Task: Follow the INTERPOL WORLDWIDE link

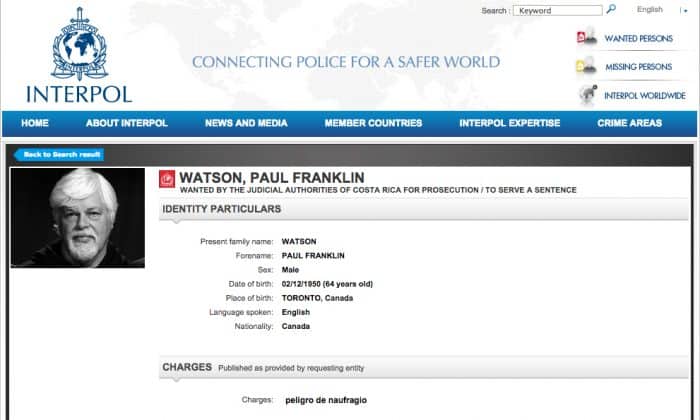Action: (645, 96)
